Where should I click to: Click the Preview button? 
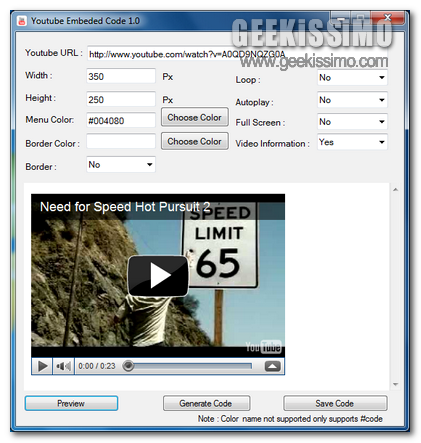(x=71, y=403)
